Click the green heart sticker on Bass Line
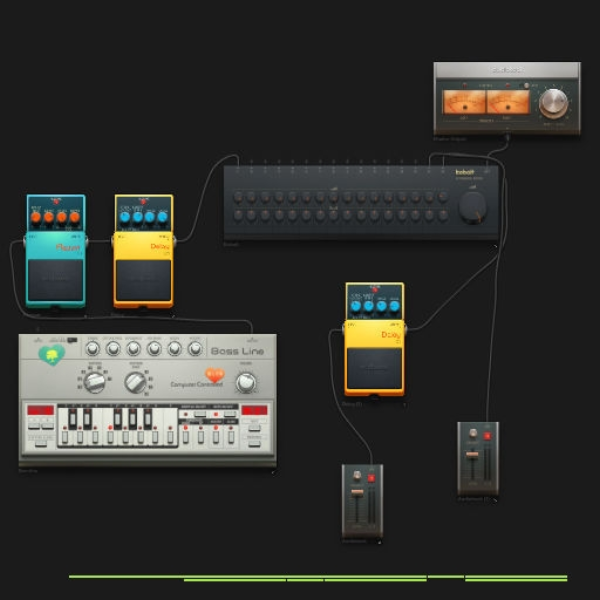The image size is (600, 600). pyautogui.click(x=52, y=354)
